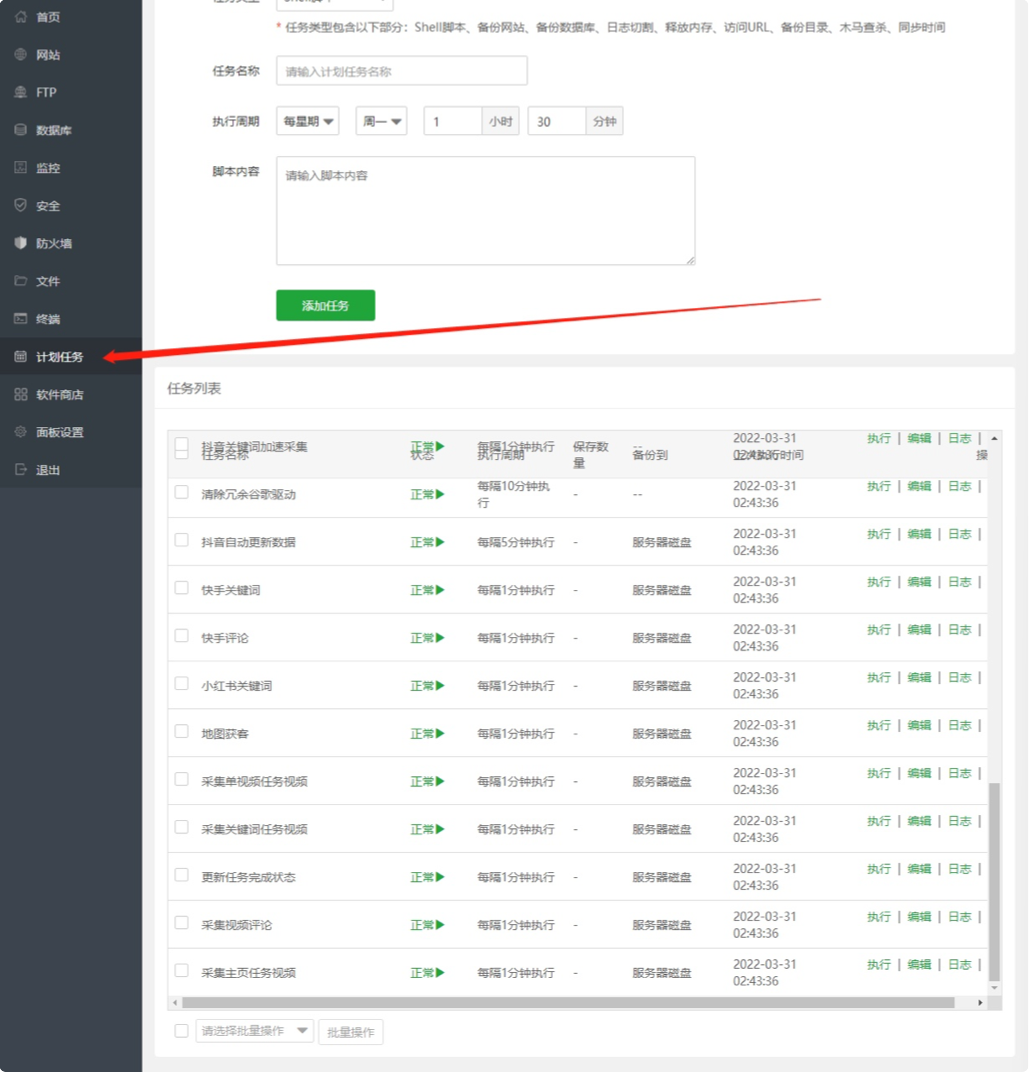This screenshot has width=1030, height=1074.
Task: Click the hour input showing 1
Action: pyautogui.click(x=453, y=121)
